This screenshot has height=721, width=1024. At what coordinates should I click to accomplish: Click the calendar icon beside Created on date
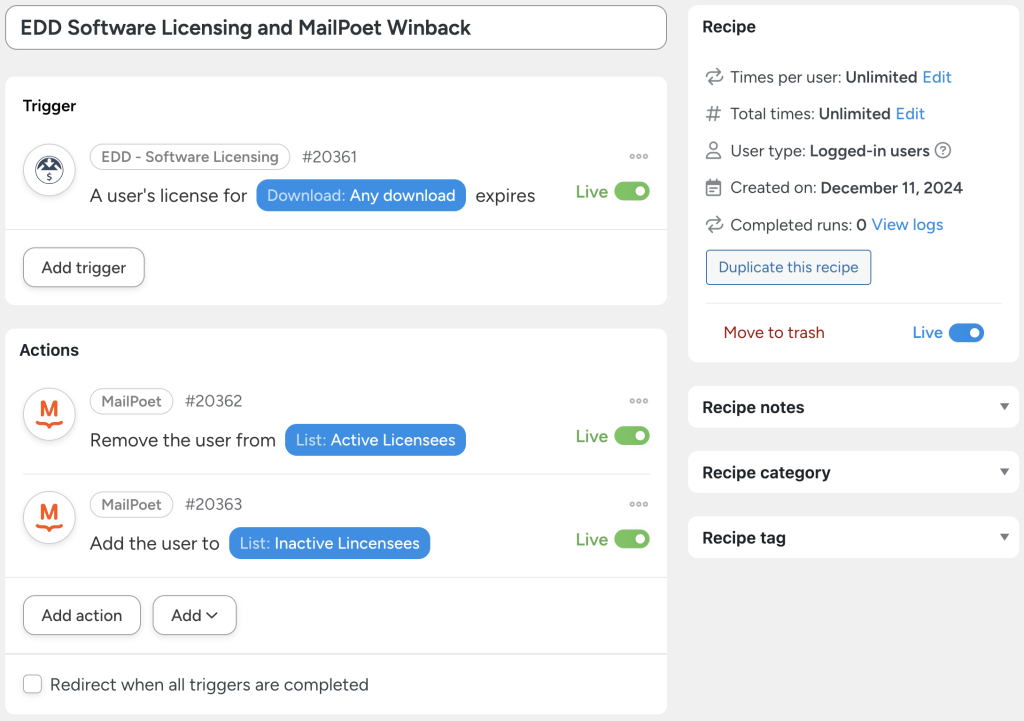(x=712, y=187)
